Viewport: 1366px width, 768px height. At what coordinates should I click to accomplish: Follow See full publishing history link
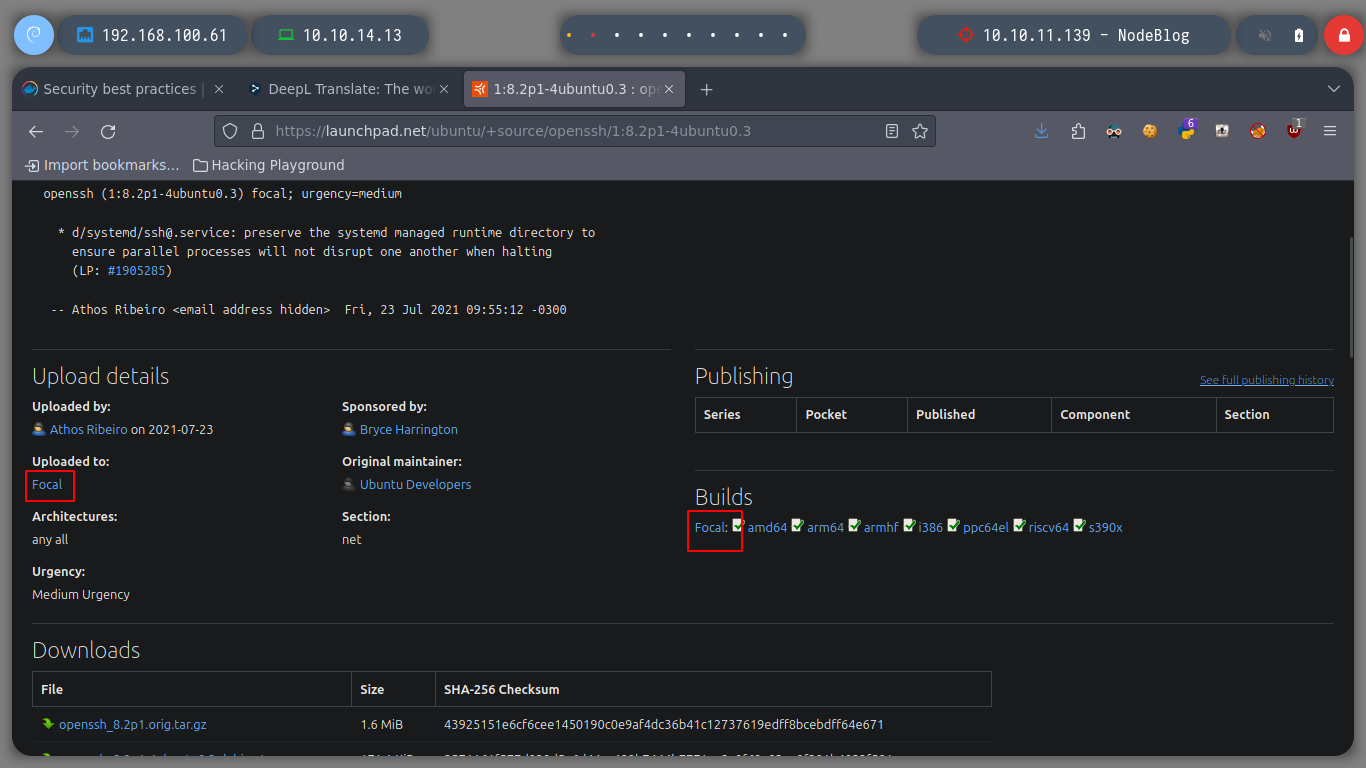tap(1267, 380)
